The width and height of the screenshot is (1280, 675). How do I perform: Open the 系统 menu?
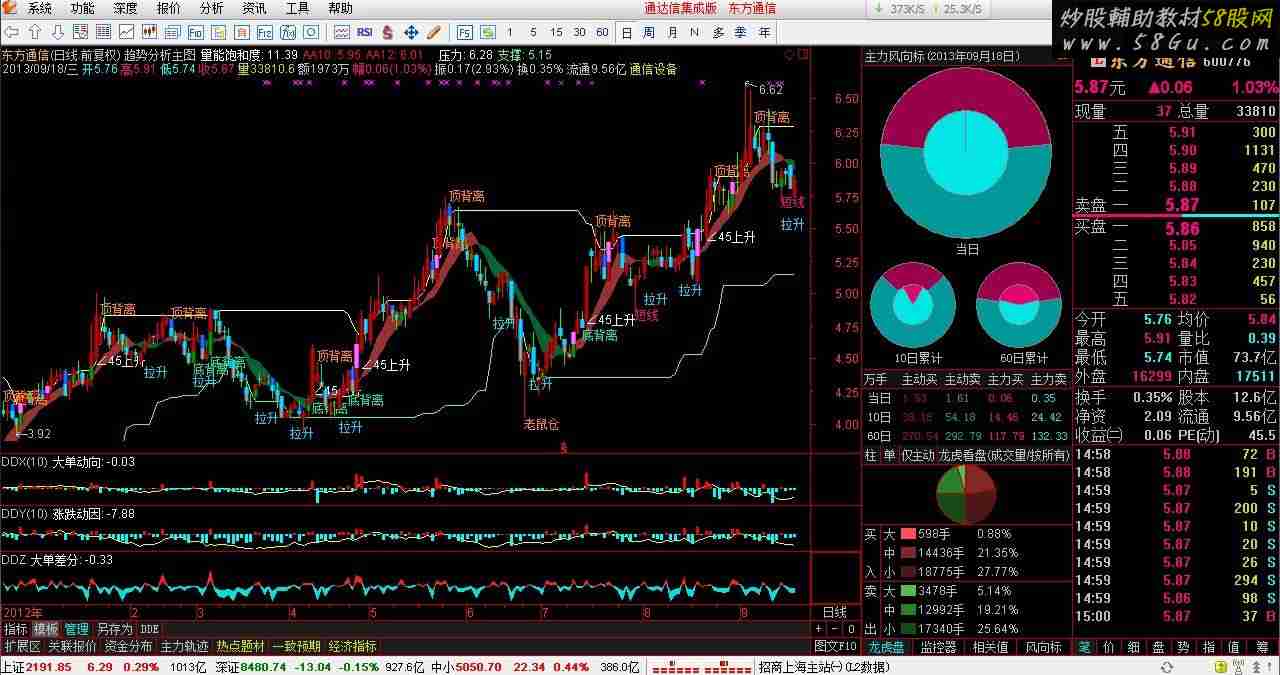[39, 8]
